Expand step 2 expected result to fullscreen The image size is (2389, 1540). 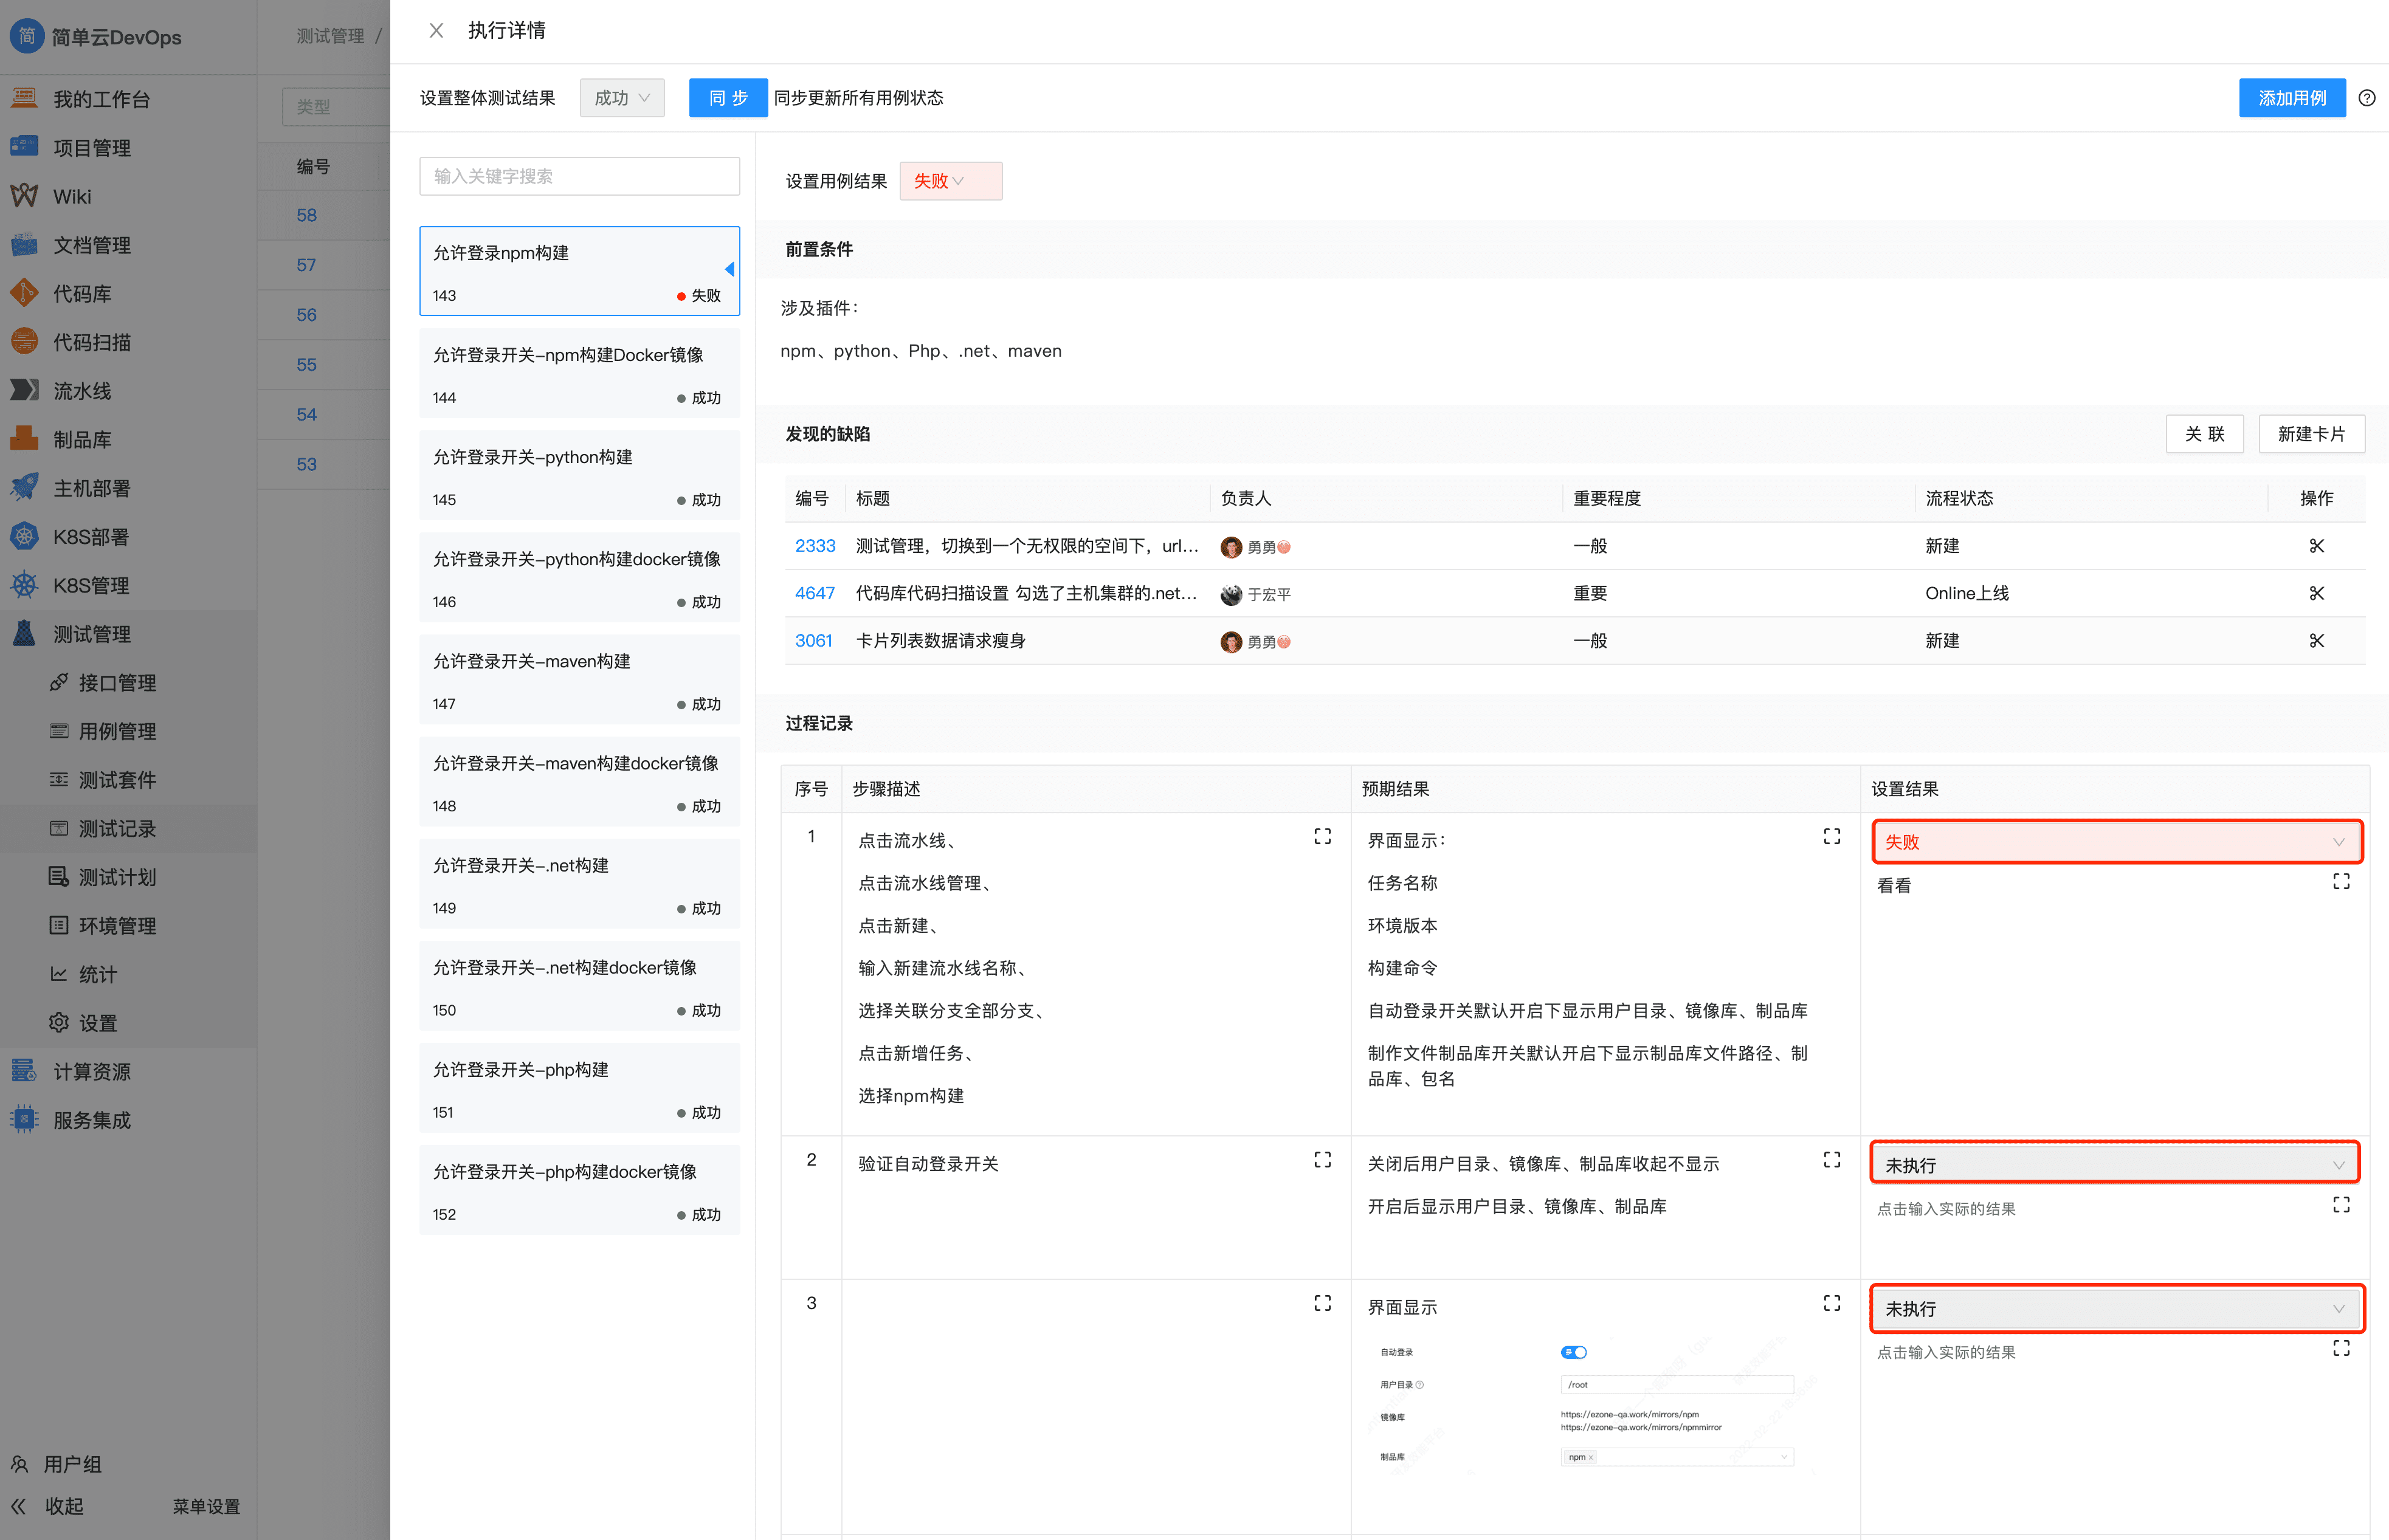pos(1831,1159)
